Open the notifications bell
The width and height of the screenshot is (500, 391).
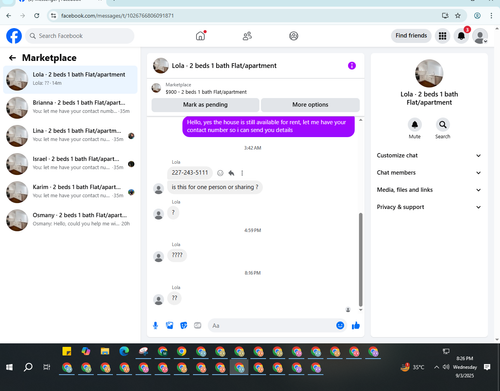coord(461,36)
